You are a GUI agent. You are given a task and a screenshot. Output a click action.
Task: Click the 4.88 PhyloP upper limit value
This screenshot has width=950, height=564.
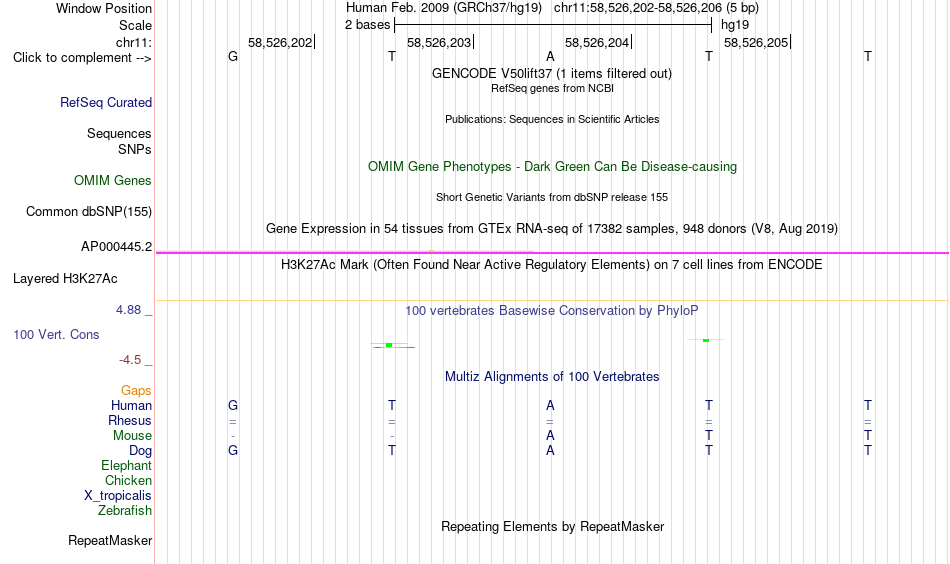128,310
